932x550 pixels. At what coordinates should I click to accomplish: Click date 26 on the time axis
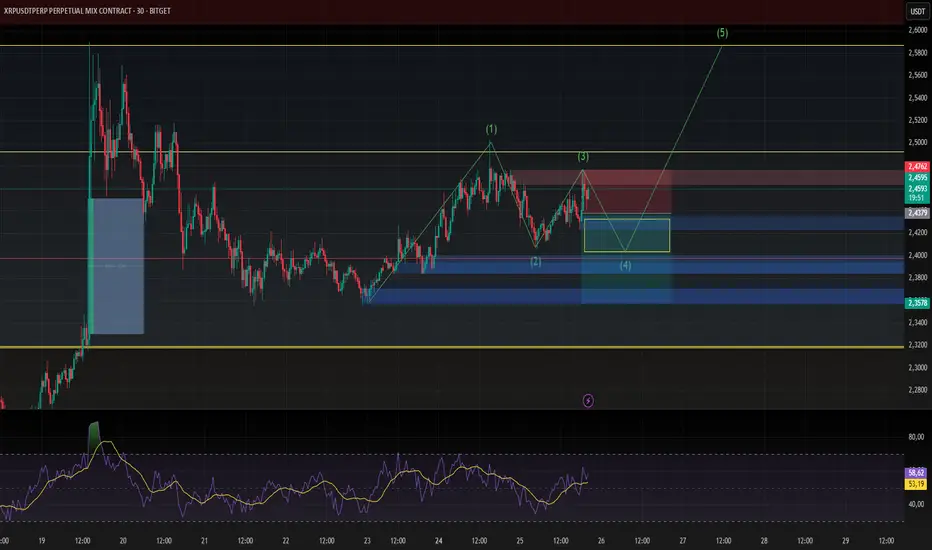(x=602, y=541)
